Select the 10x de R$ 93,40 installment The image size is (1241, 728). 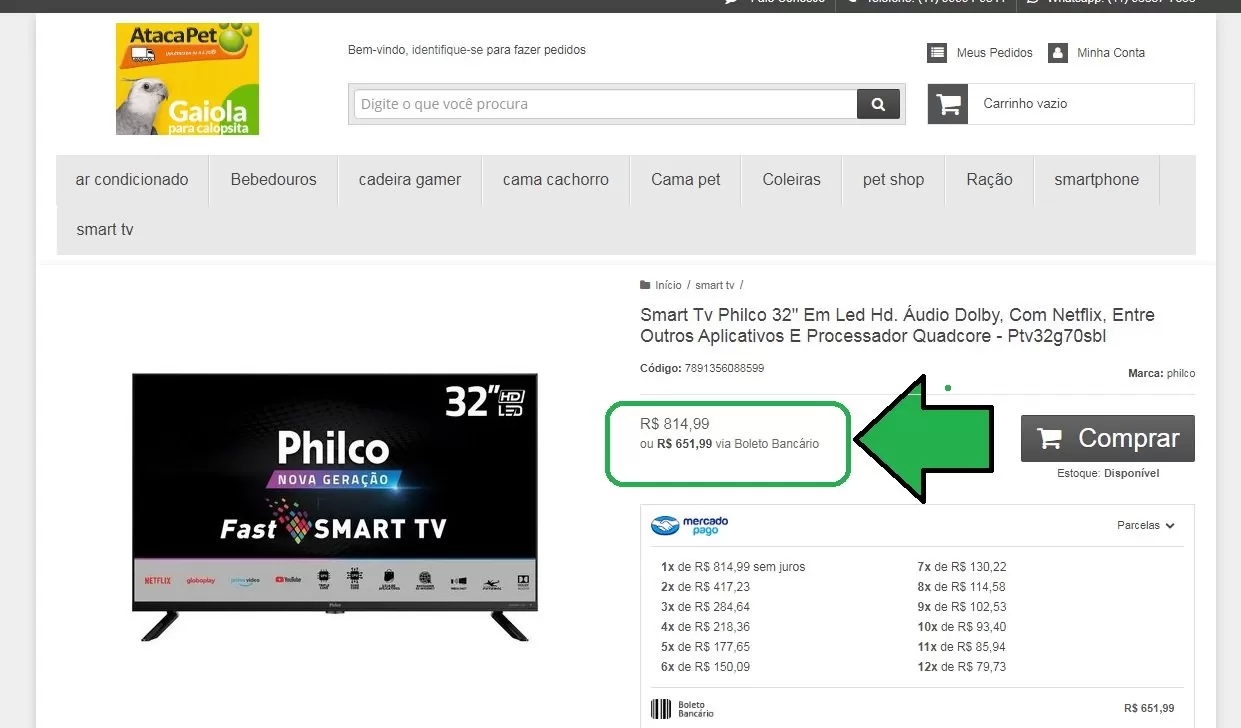(x=962, y=627)
